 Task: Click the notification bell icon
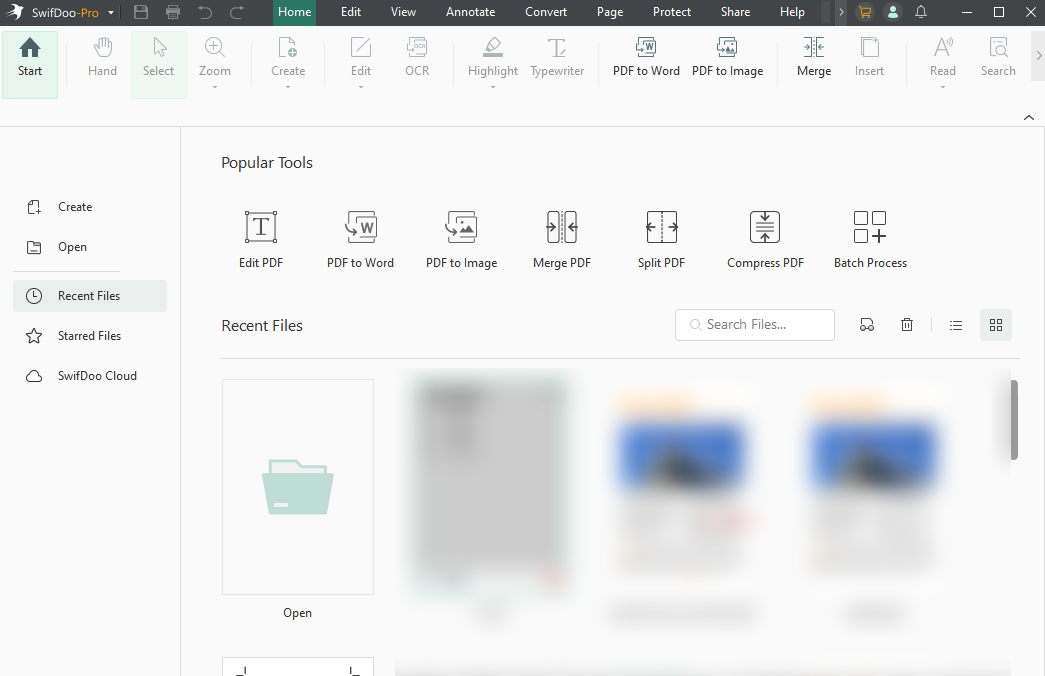[x=921, y=12]
